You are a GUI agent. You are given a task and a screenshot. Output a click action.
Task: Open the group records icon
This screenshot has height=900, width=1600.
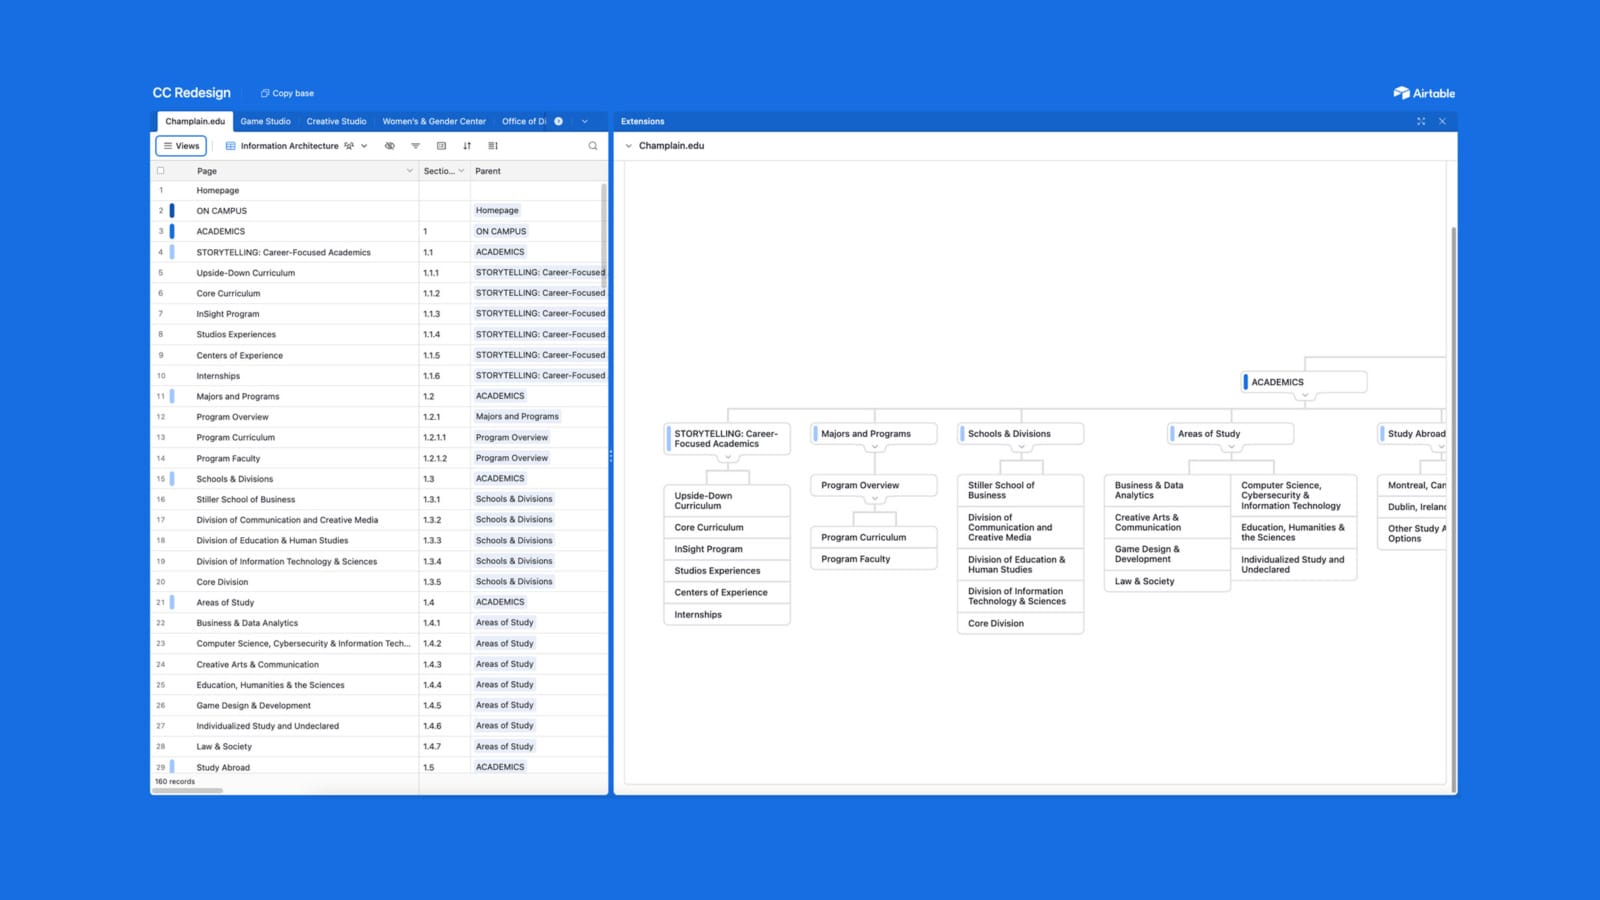click(x=441, y=146)
